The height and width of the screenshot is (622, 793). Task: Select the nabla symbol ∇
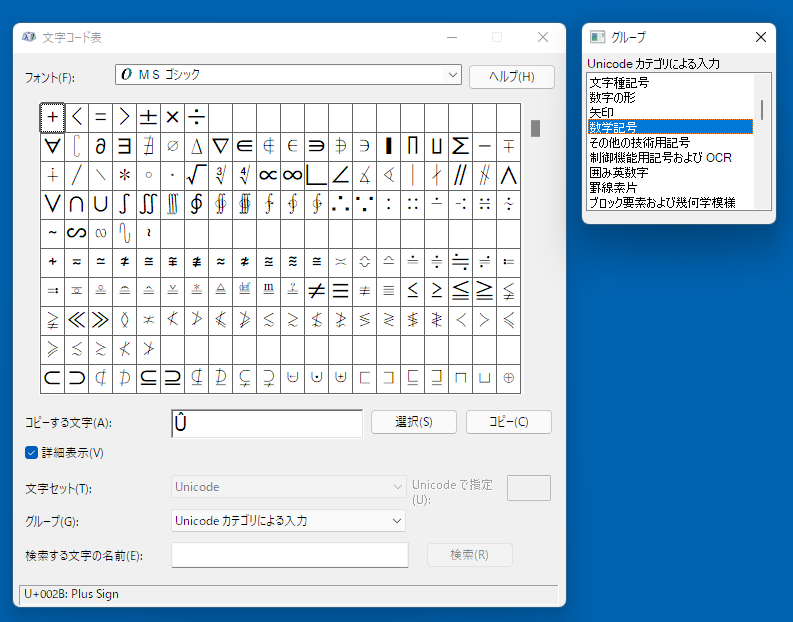click(x=221, y=147)
